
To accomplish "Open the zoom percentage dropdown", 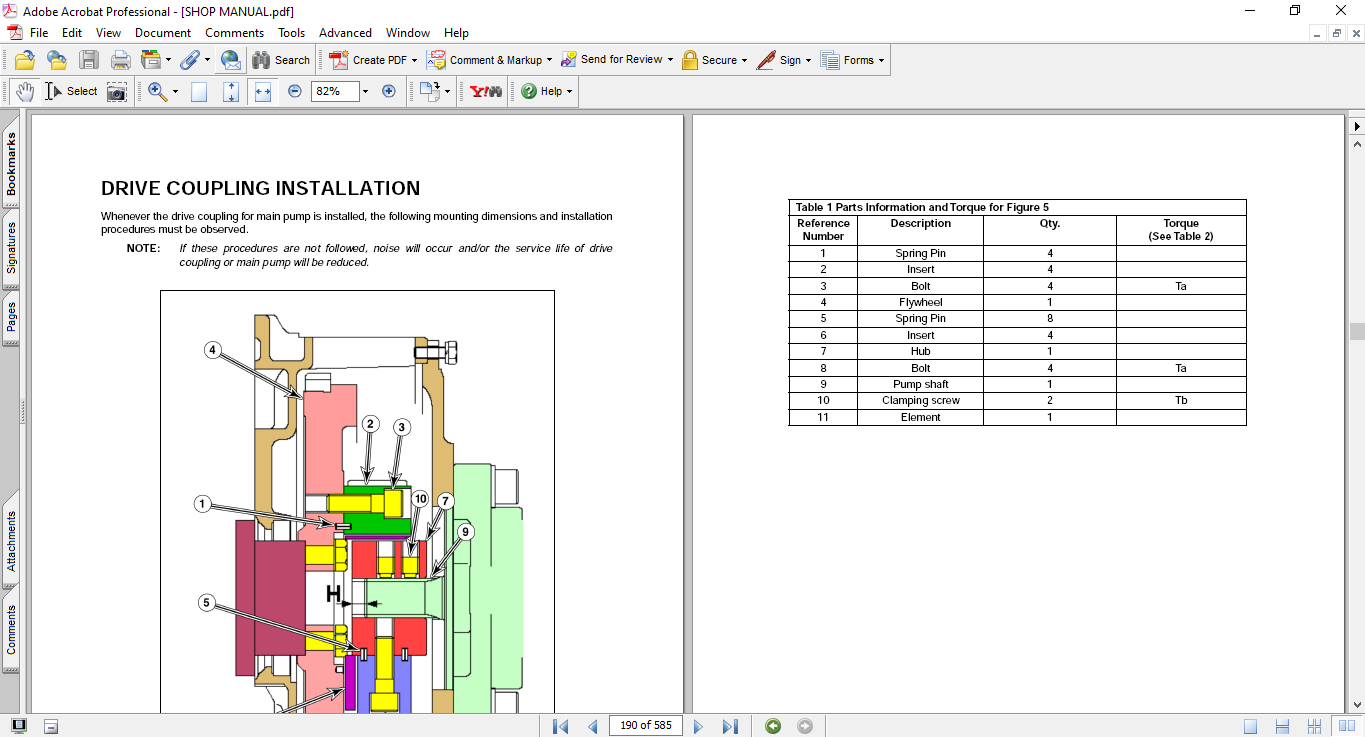I will coord(365,91).
